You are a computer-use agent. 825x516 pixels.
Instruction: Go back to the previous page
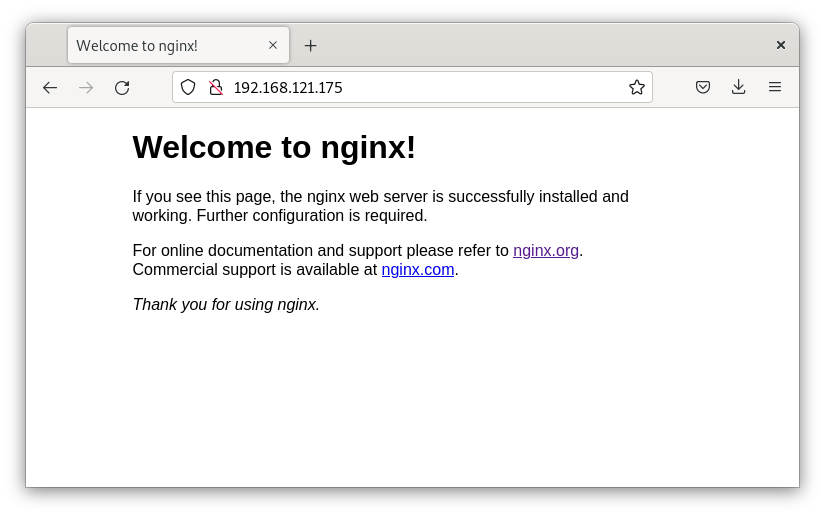click(50, 88)
